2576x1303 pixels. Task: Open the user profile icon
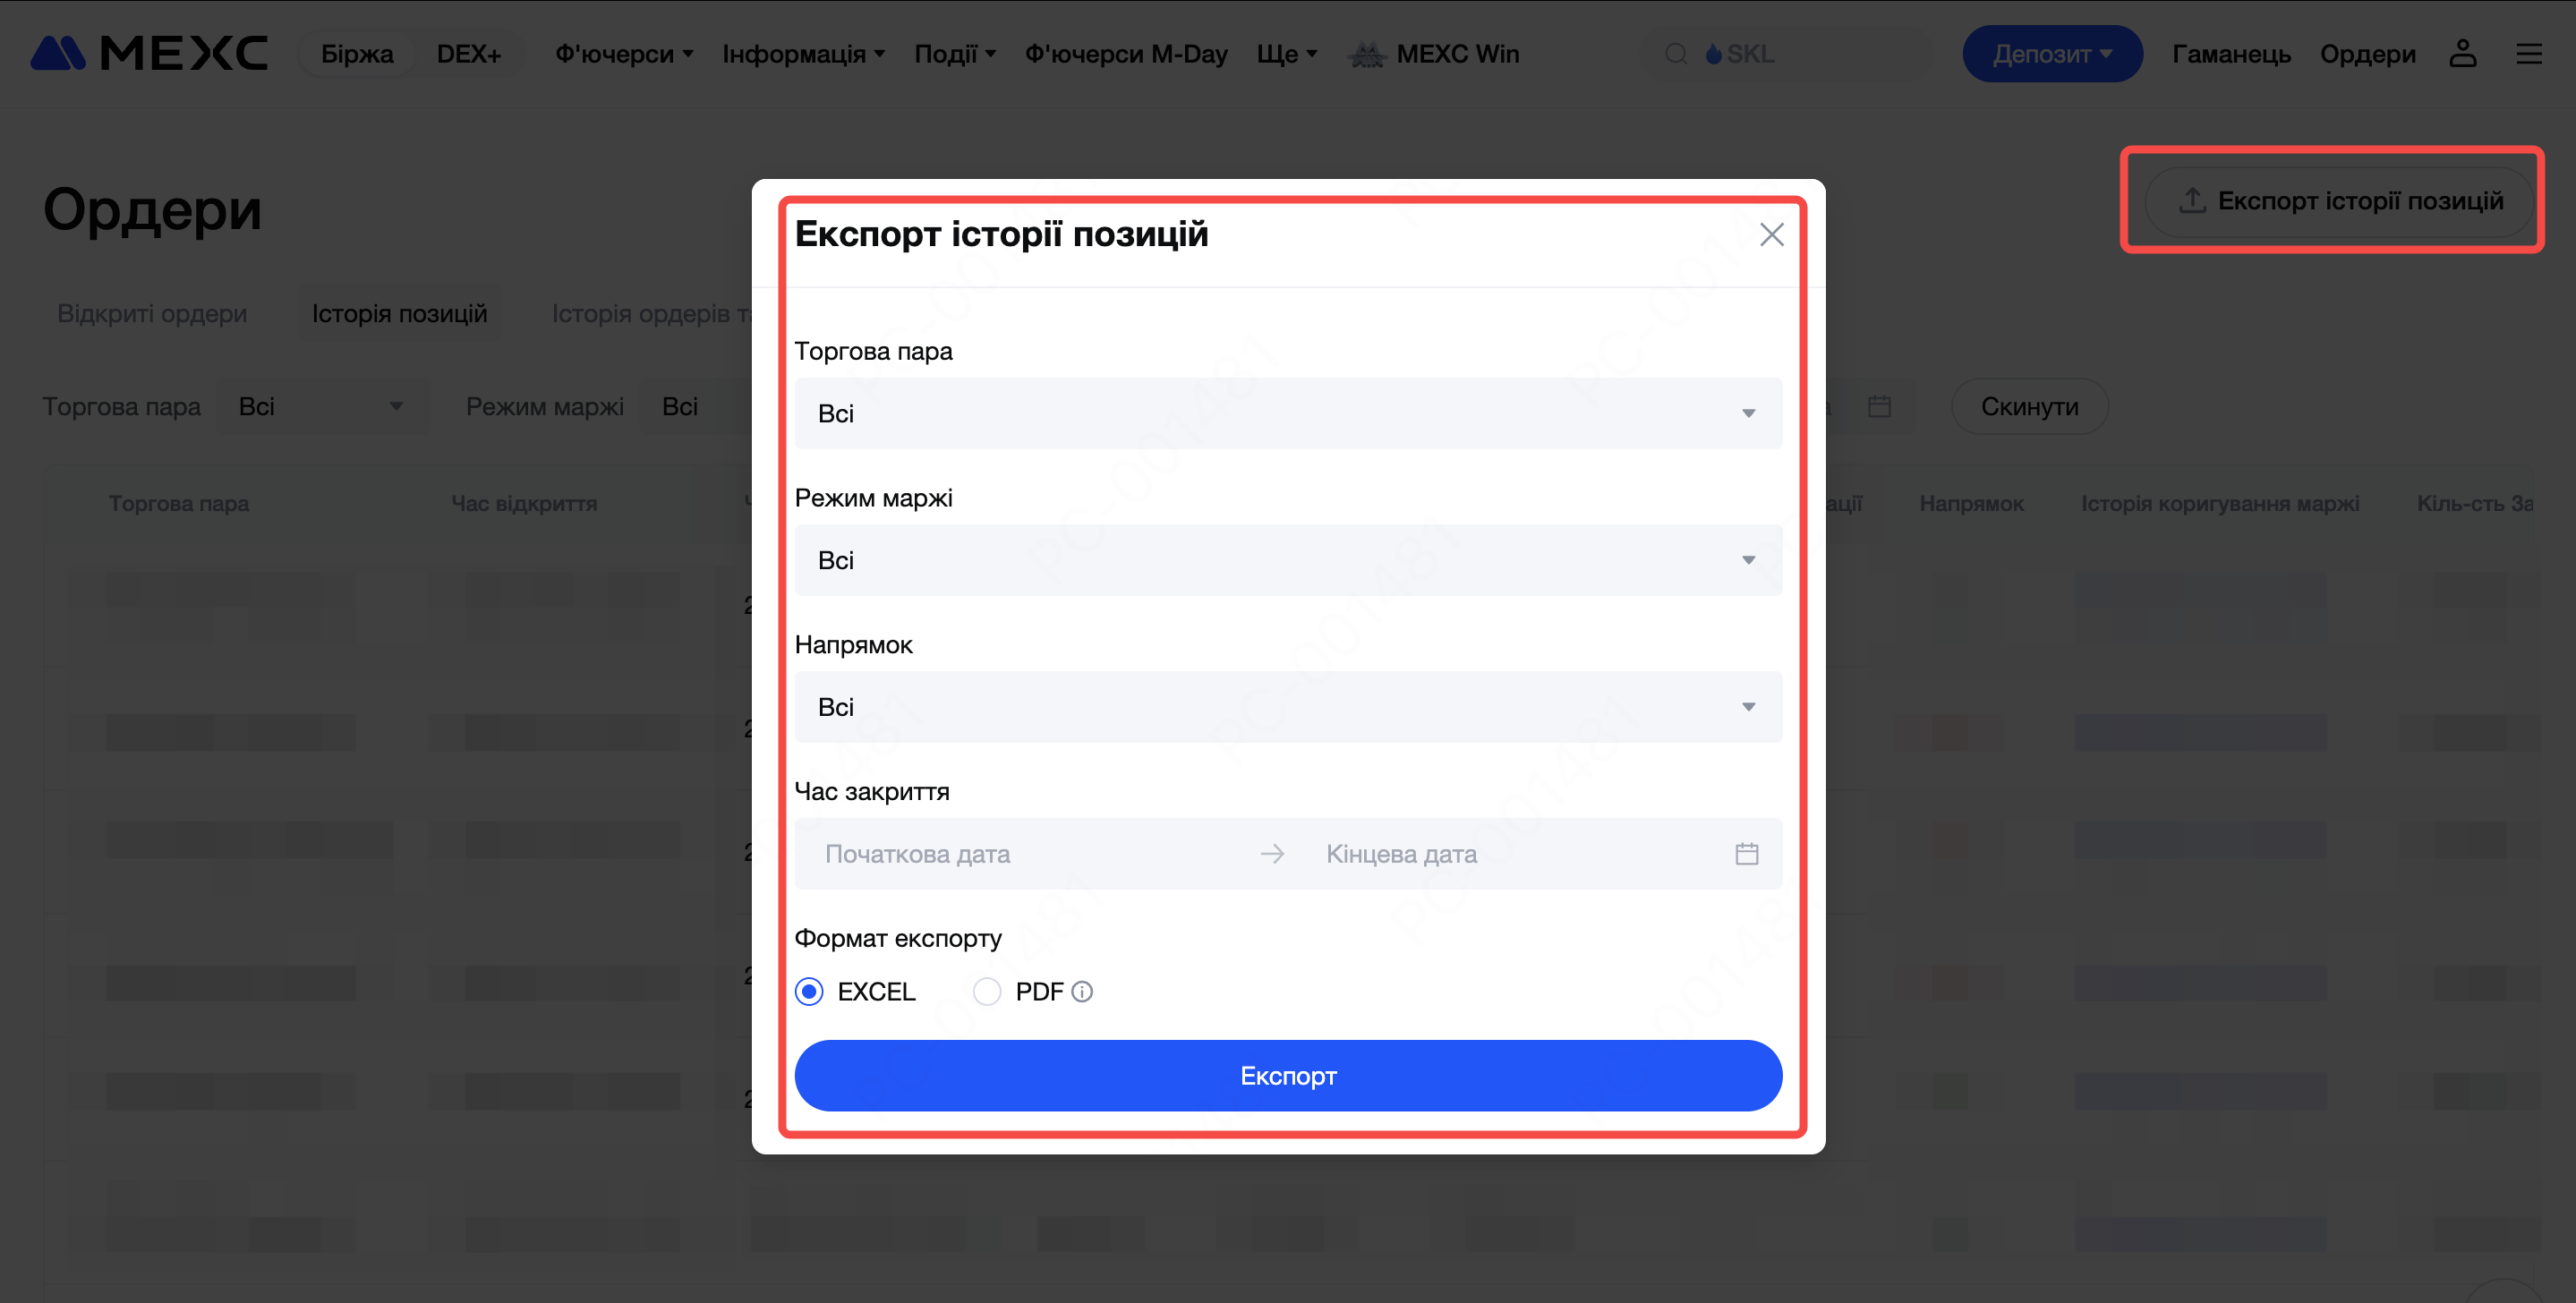tap(2462, 53)
